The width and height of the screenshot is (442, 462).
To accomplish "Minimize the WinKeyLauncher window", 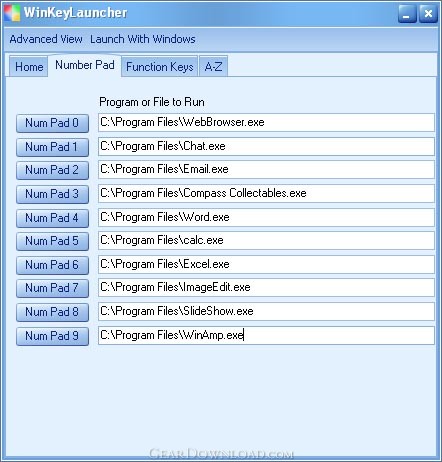I will 407,13.
